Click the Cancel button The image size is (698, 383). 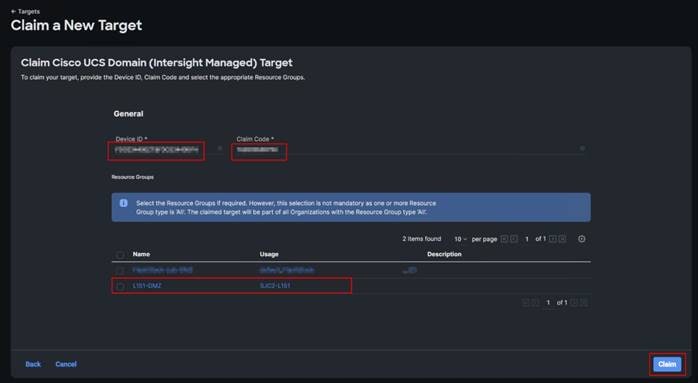point(66,364)
